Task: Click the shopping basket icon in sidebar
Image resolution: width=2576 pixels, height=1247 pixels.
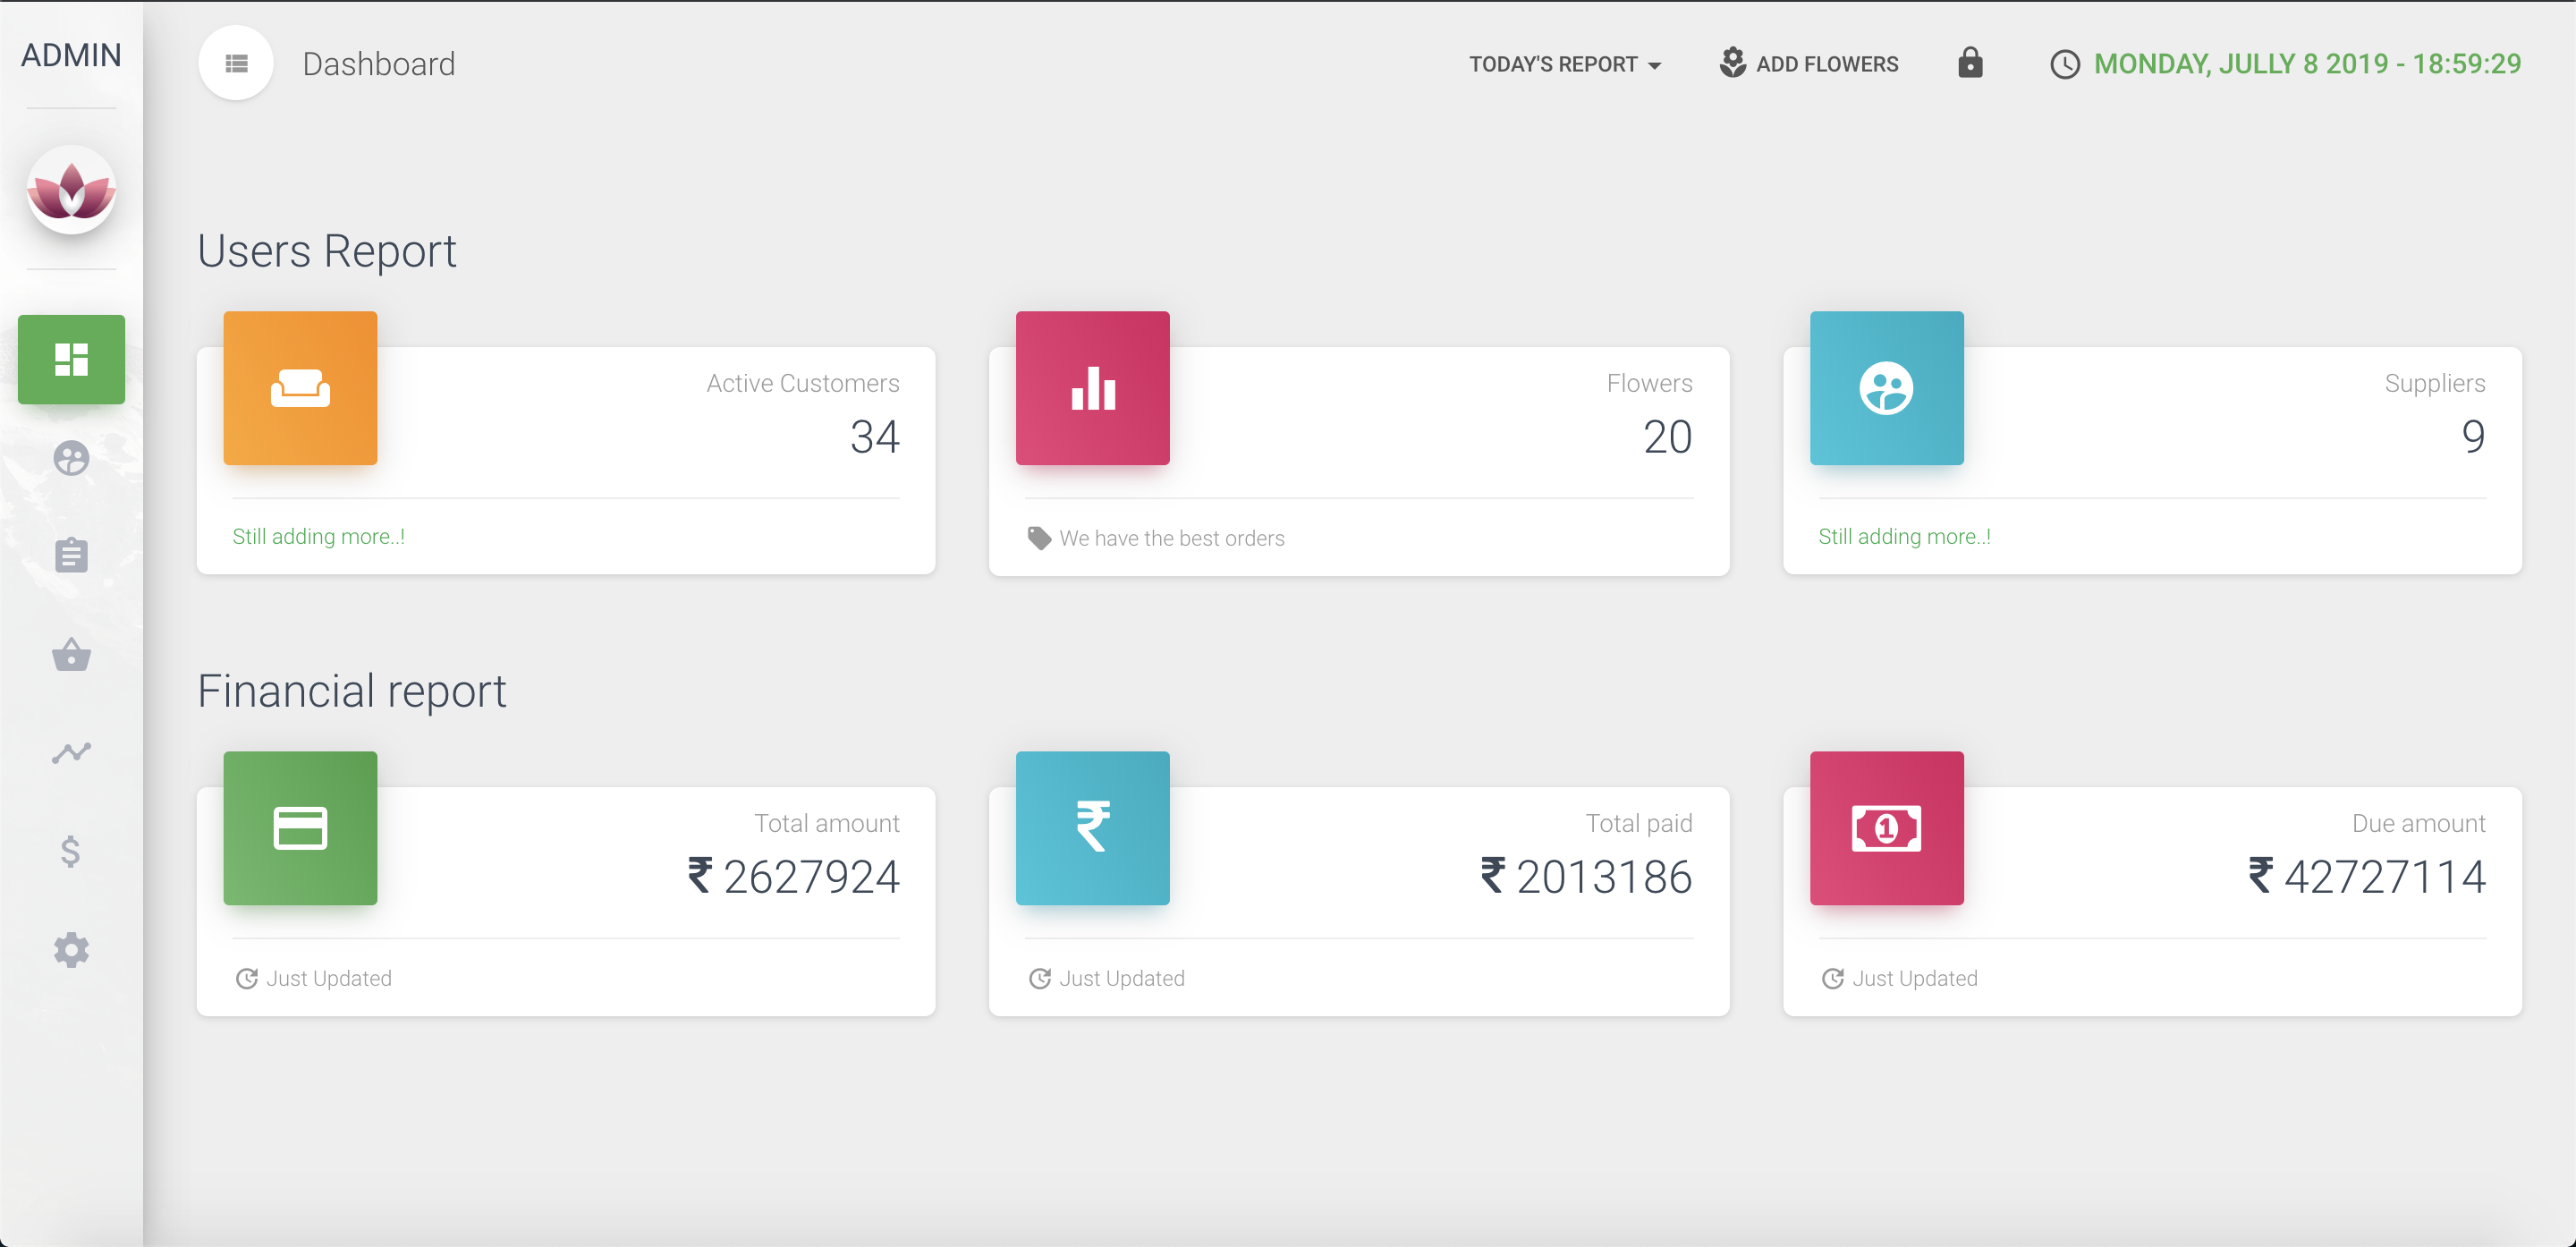Action: pos(71,654)
